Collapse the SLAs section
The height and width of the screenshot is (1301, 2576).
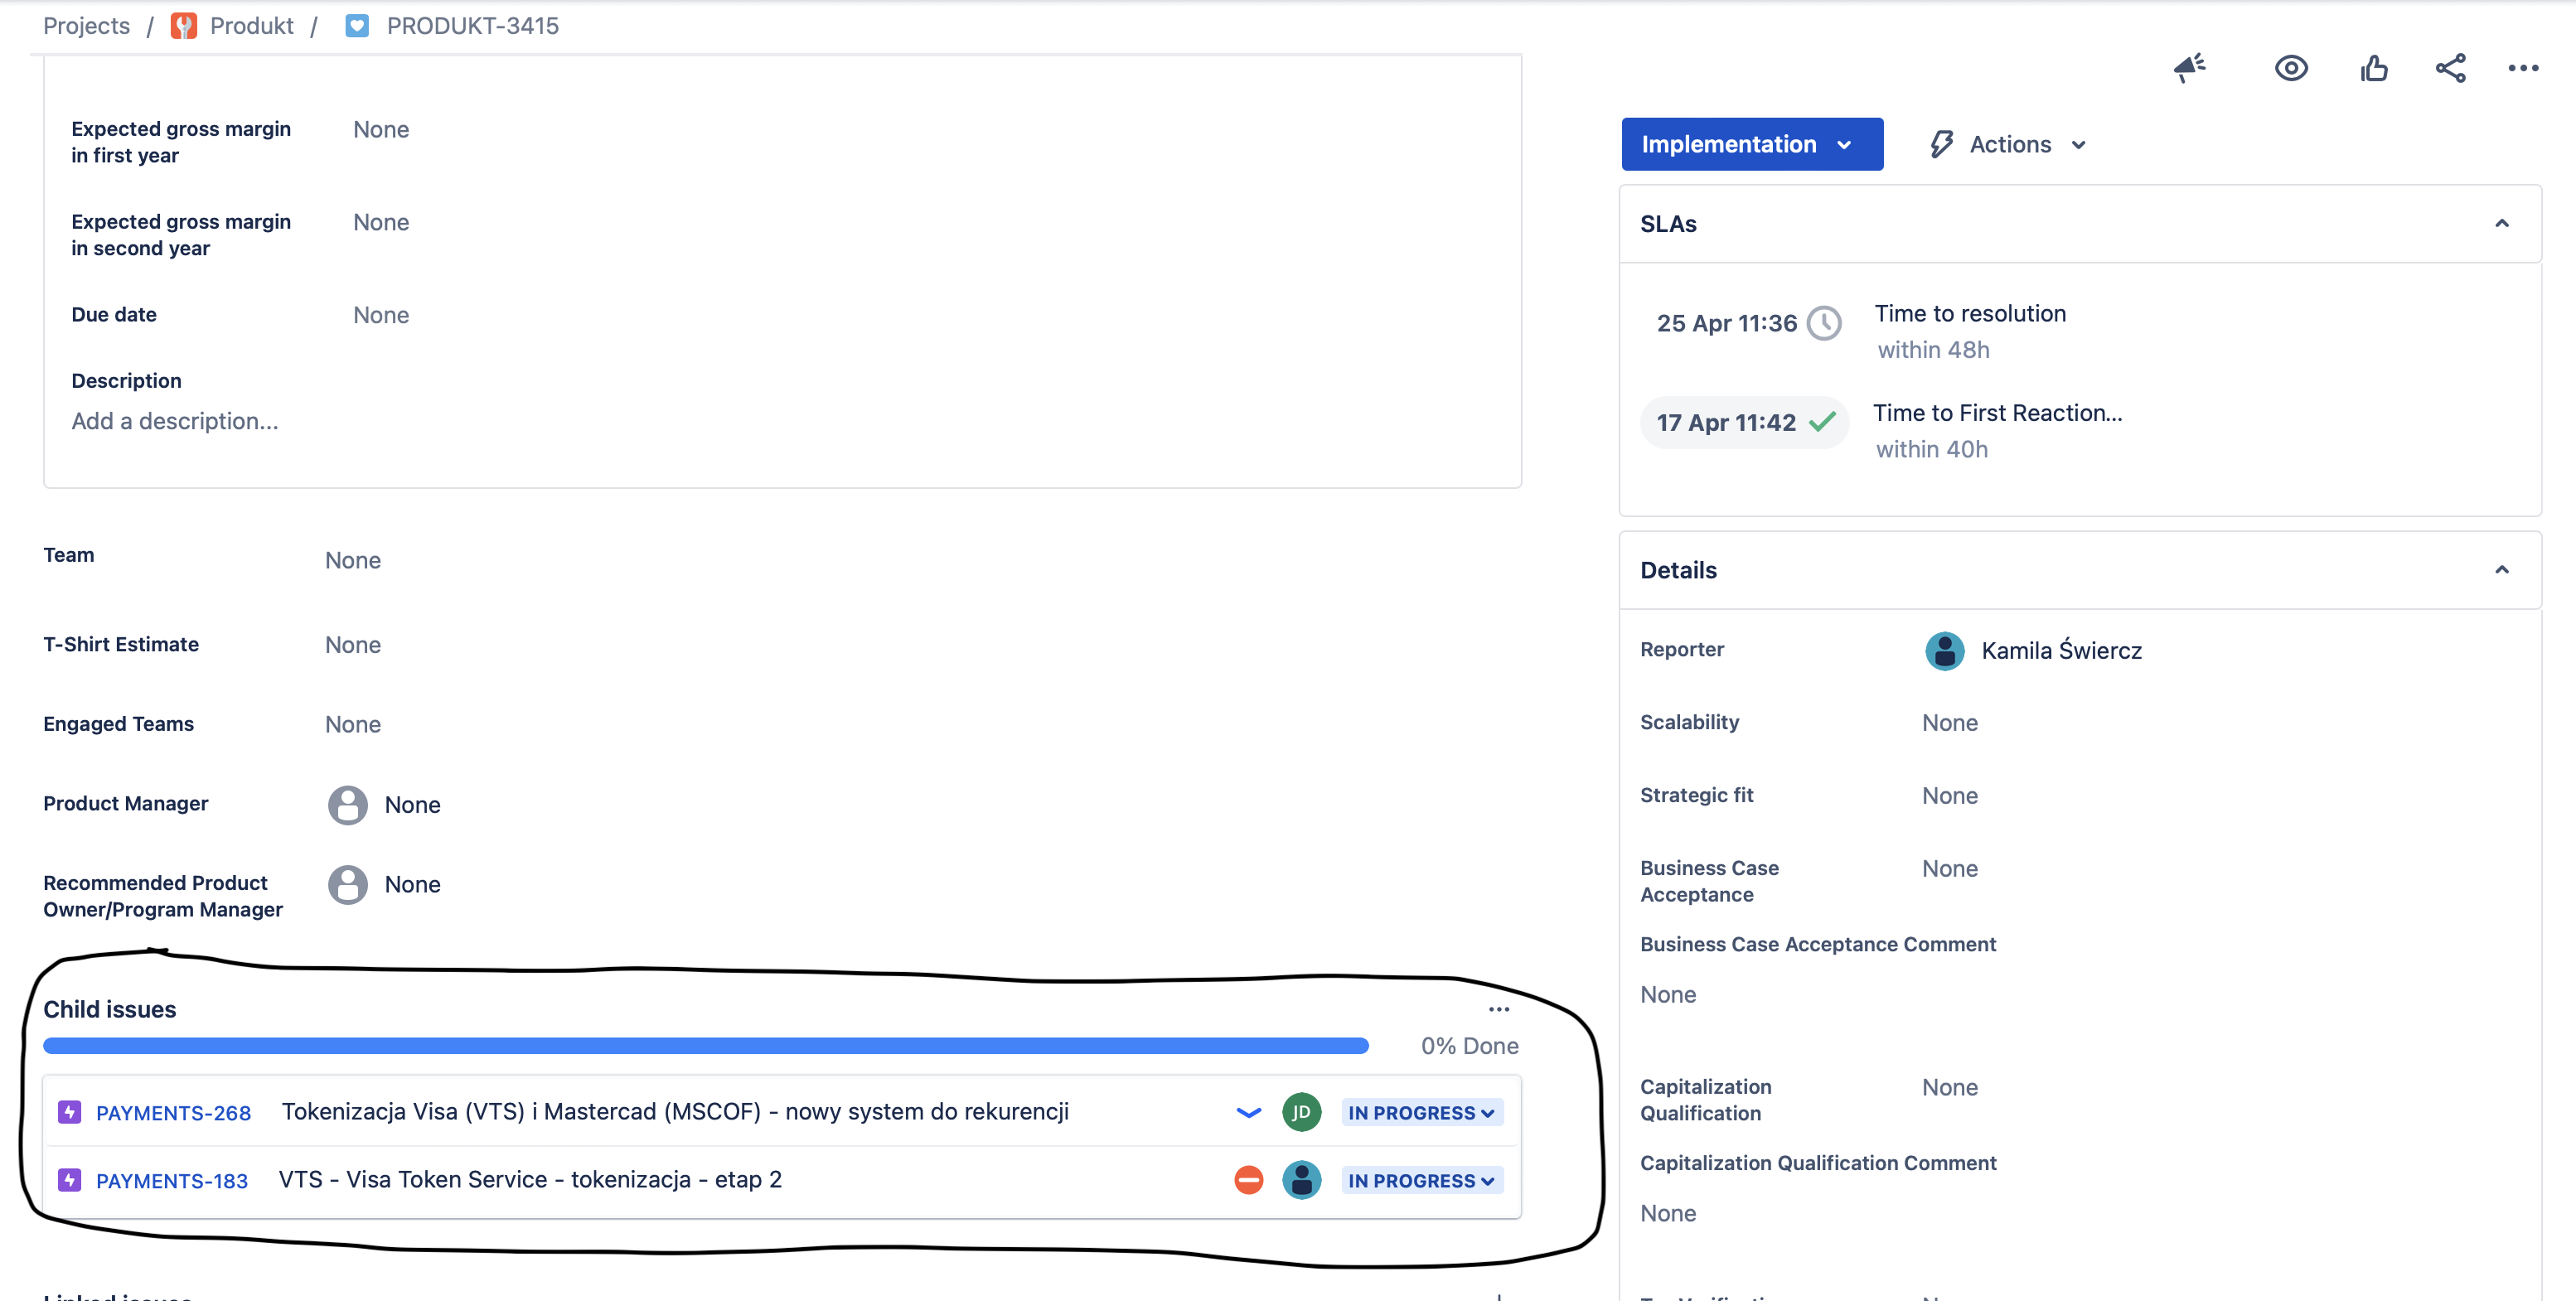2503,223
